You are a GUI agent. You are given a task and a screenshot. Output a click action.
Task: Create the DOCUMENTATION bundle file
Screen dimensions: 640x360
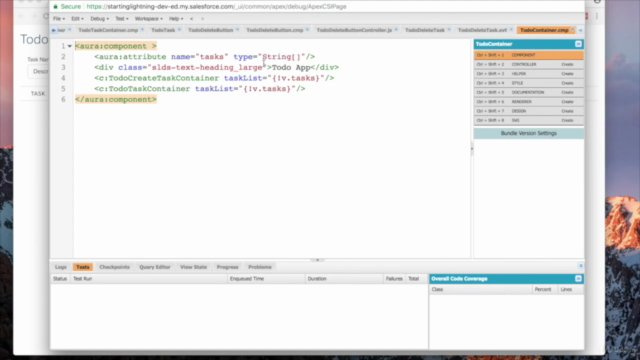[567, 93]
